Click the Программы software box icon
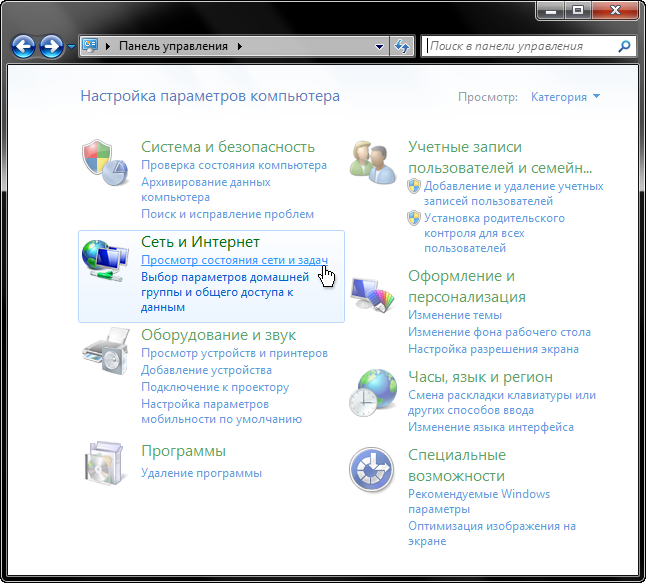The height and width of the screenshot is (583, 646). (x=104, y=464)
